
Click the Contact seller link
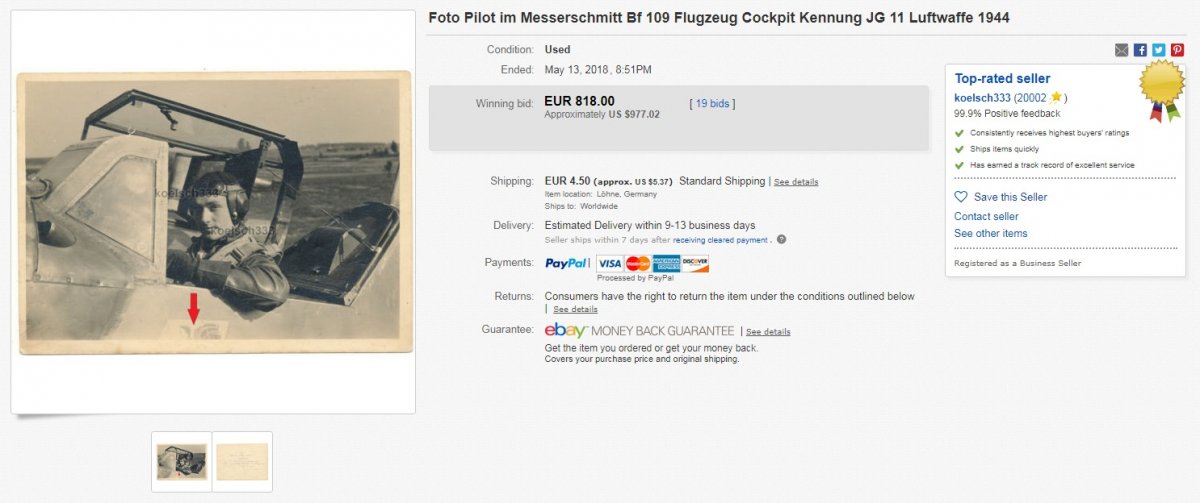click(986, 216)
